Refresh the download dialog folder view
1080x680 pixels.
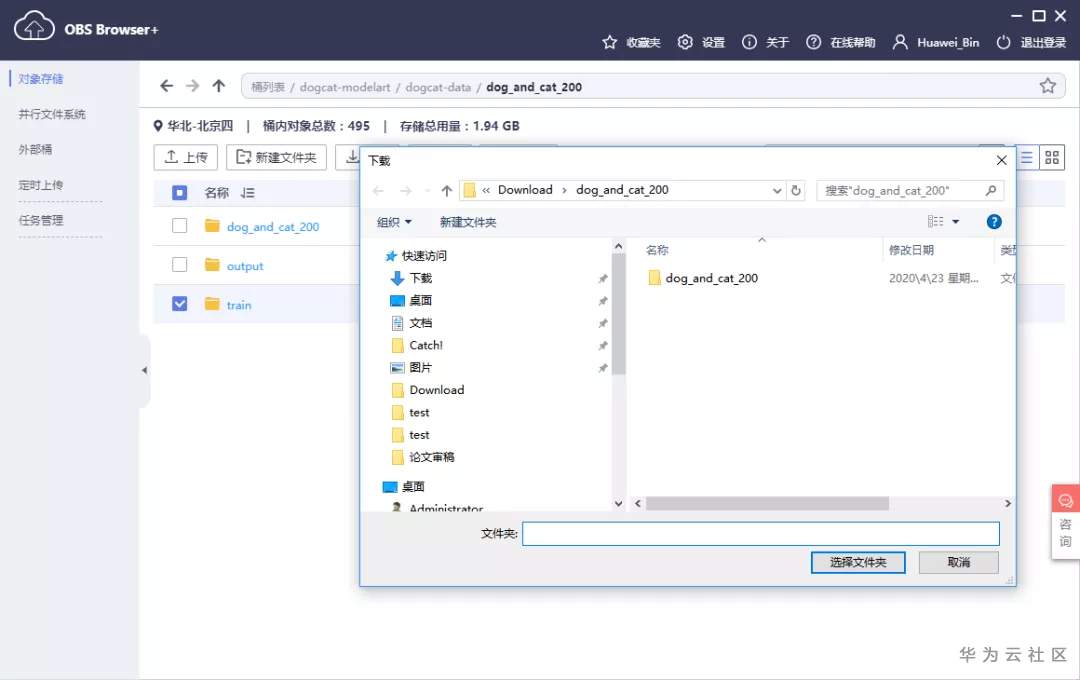pyautogui.click(x=796, y=190)
